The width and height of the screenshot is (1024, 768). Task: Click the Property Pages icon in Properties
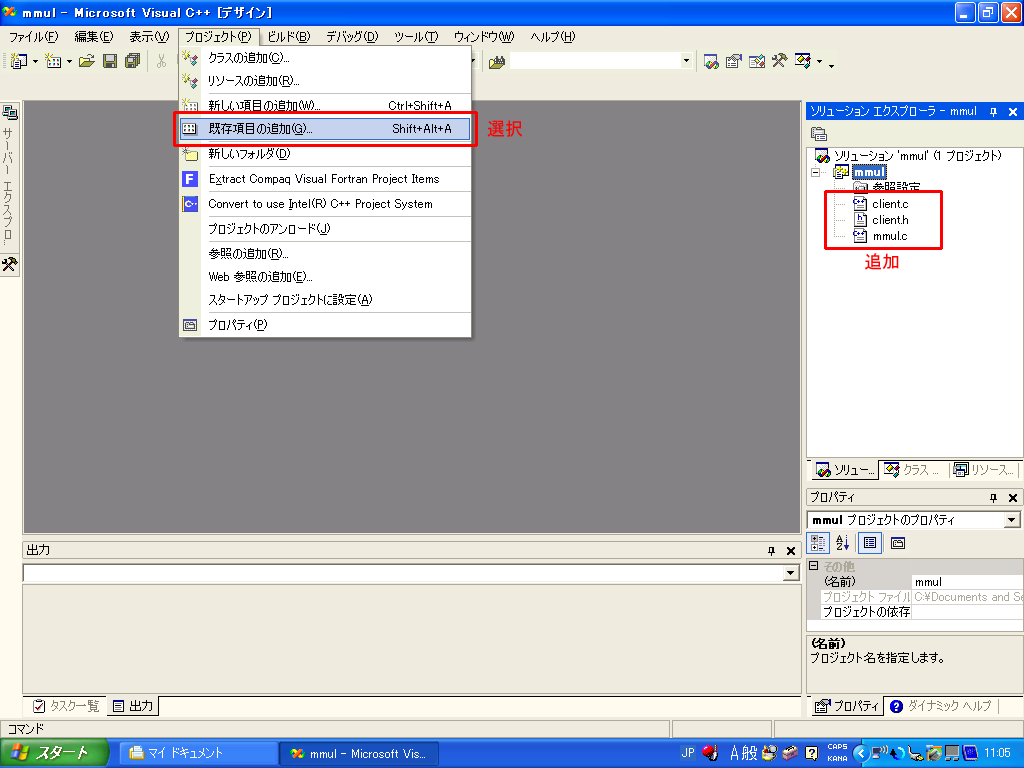click(898, 543)
